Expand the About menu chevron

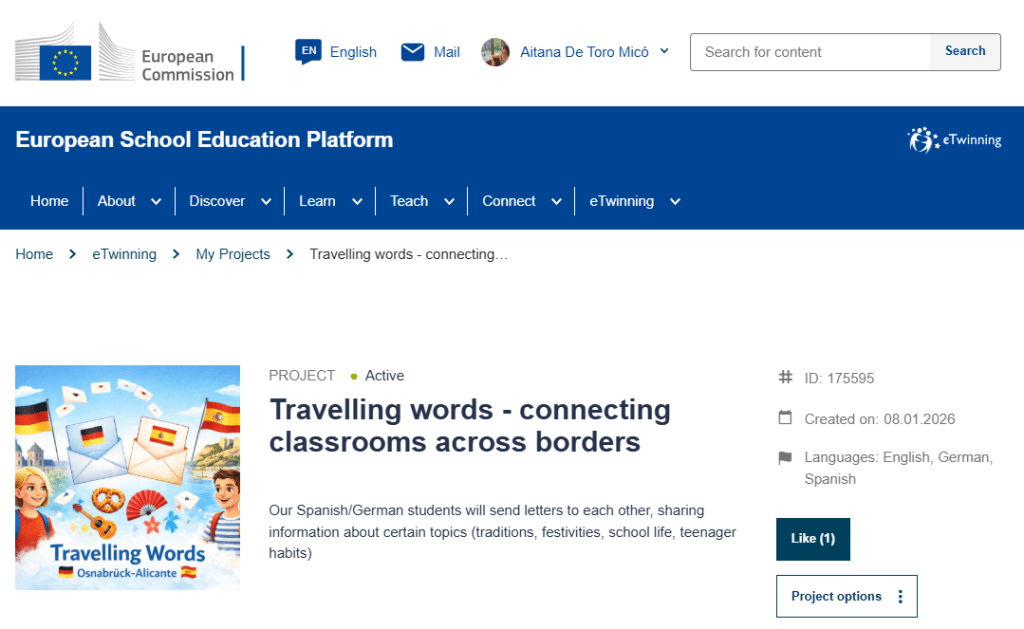[x=156, y=201]
